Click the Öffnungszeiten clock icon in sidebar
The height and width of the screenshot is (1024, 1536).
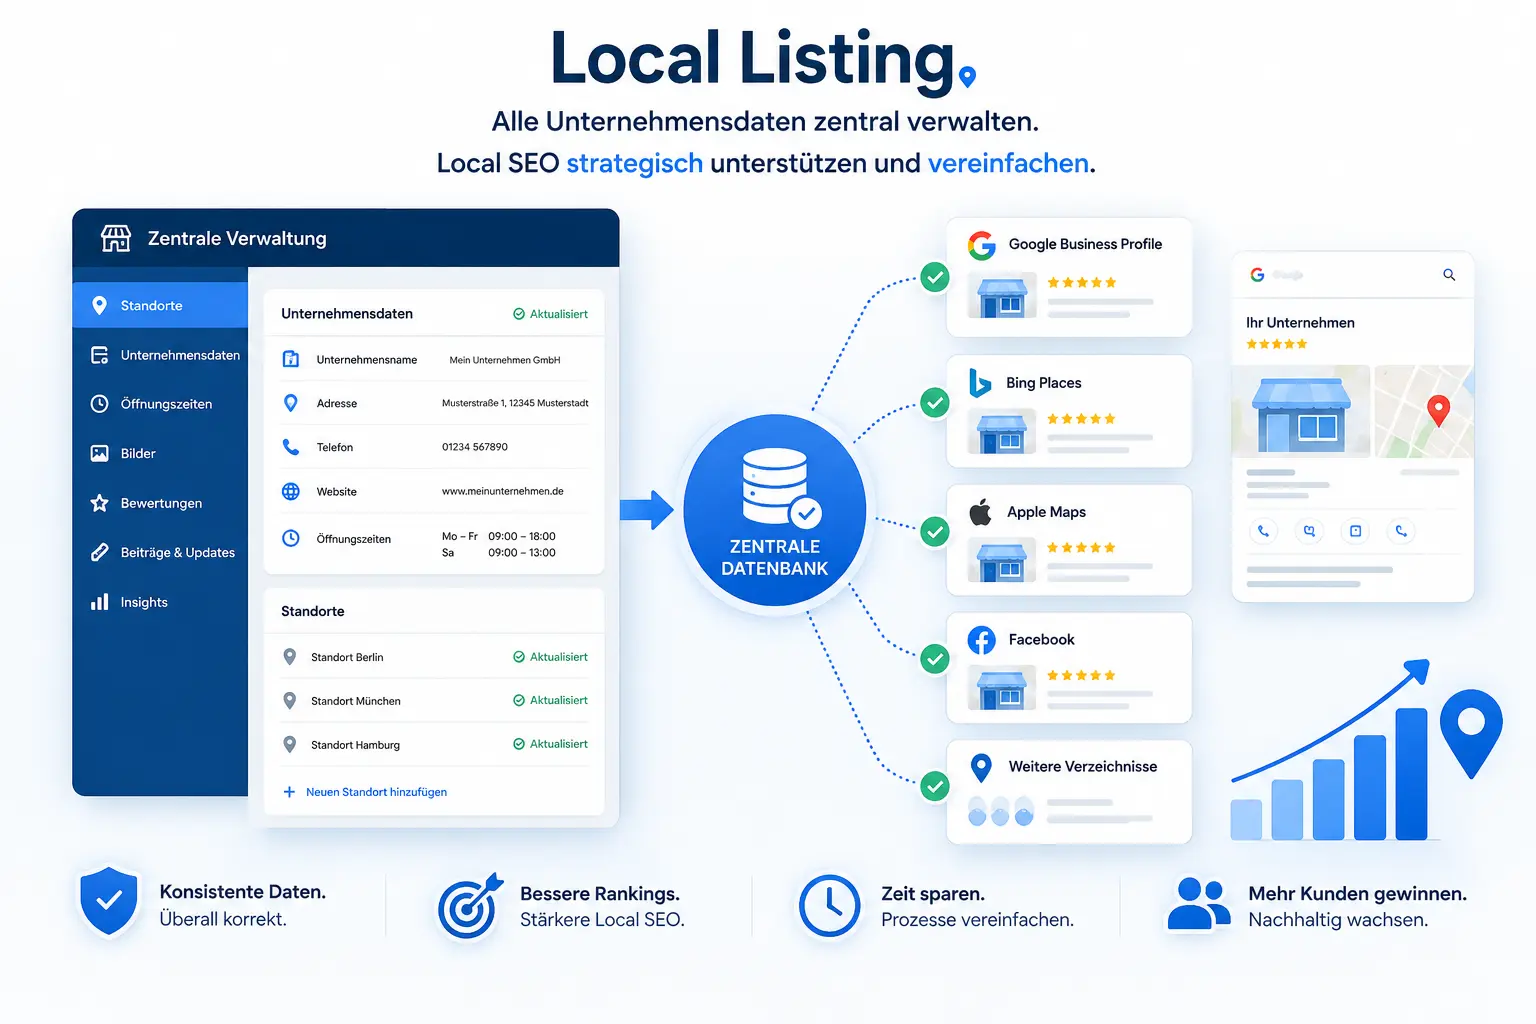(x=99, y=404)
